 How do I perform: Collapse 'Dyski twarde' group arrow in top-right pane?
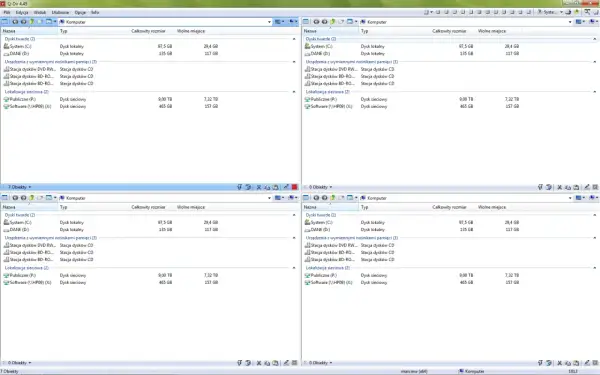tap(595, 39)
